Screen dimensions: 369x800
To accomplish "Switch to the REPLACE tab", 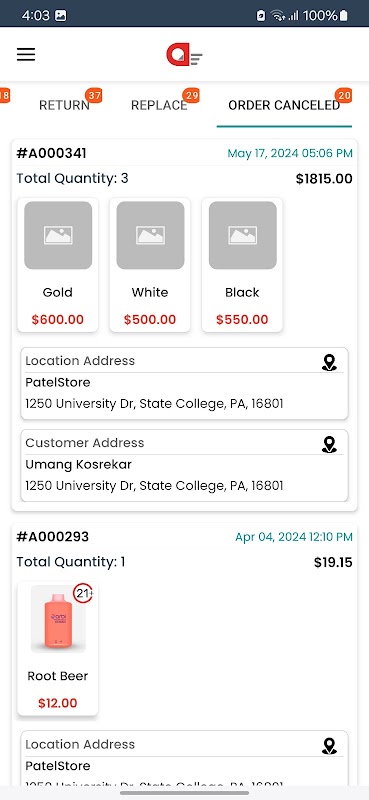I will point(159,105).
